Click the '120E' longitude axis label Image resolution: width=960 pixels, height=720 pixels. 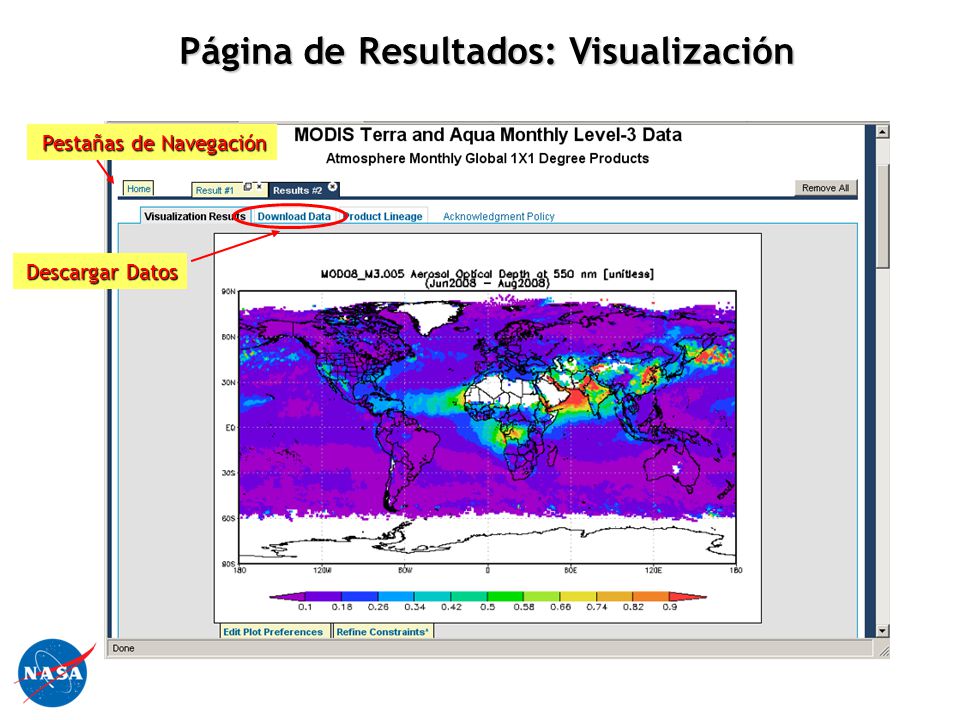pyautogui.click(x=653, y=570)
